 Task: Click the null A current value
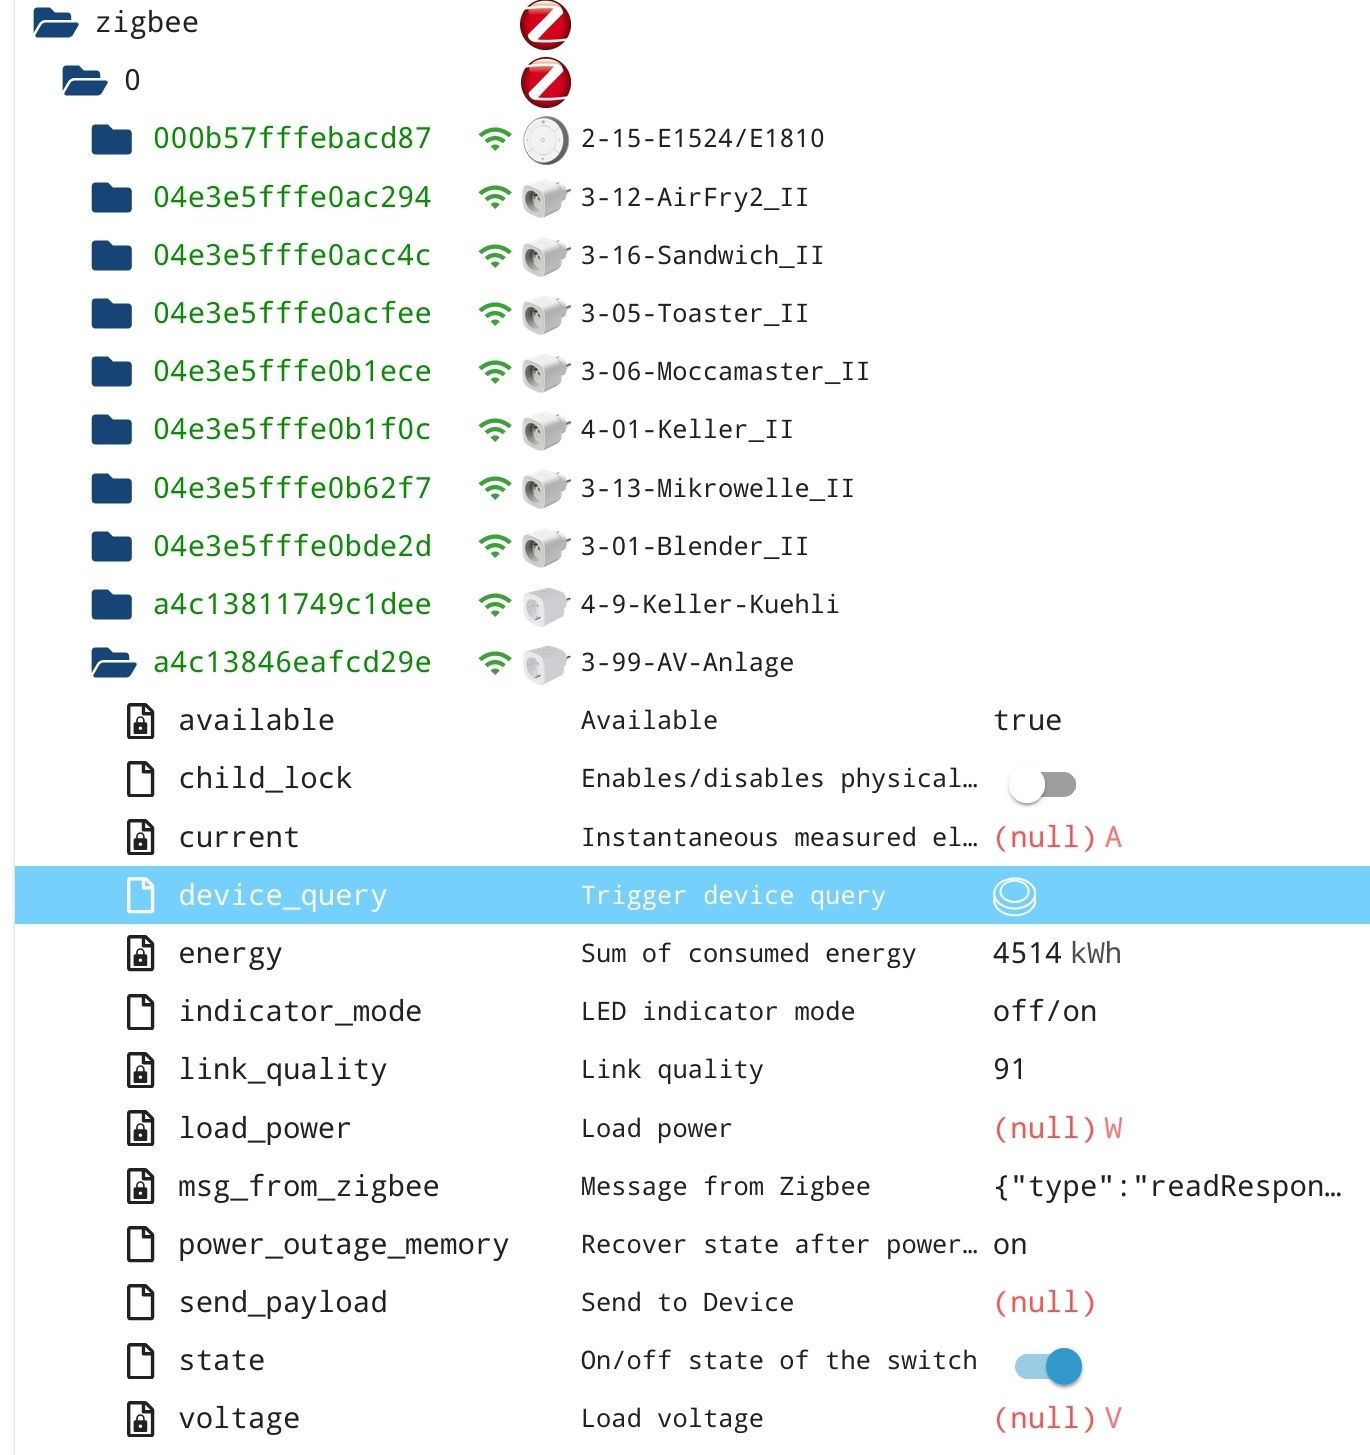click(1058, 837)
